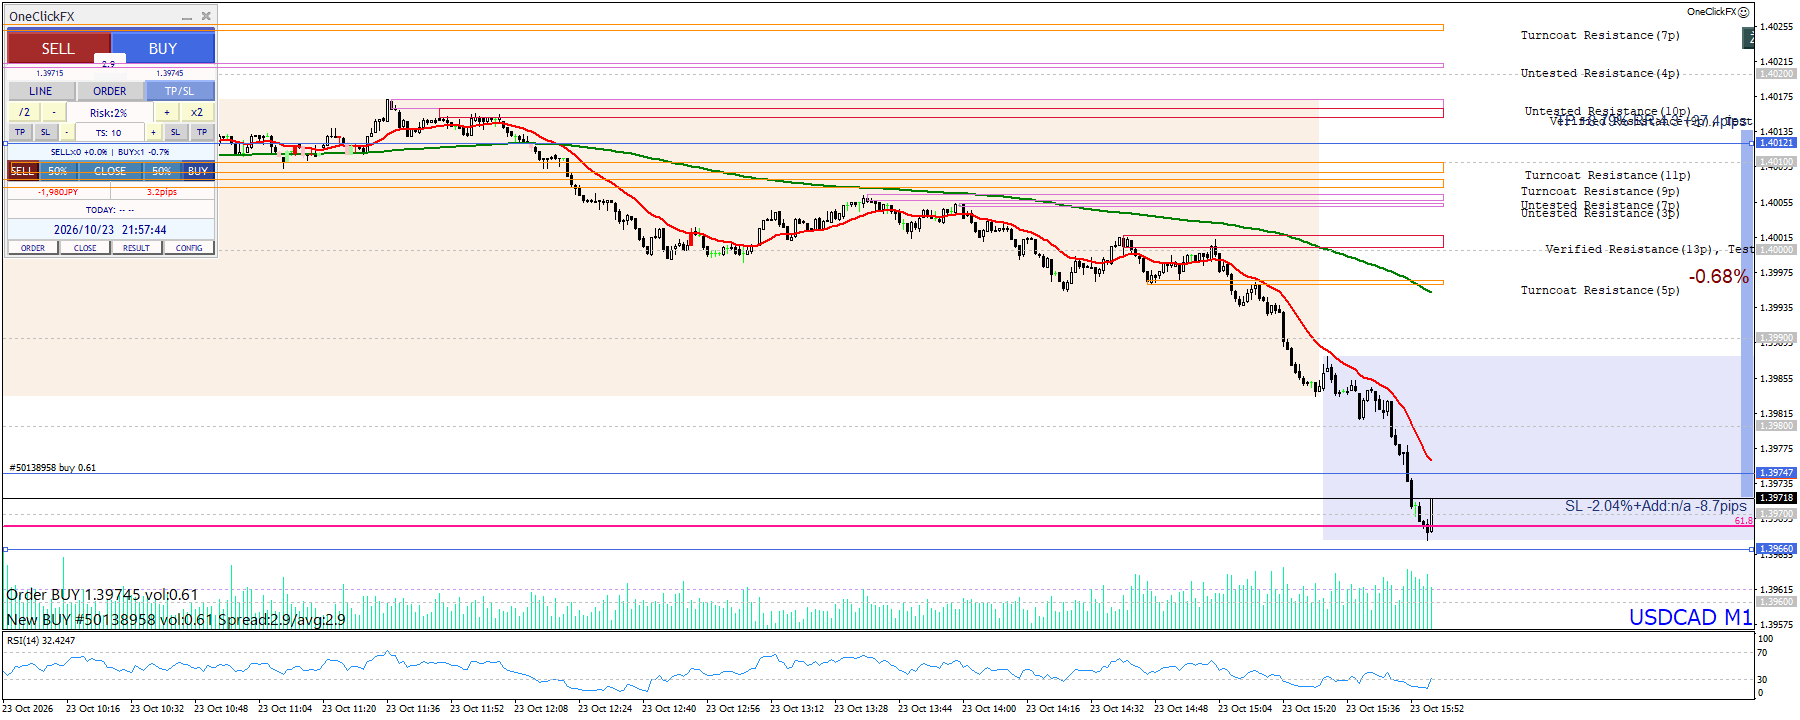The width and height of the screenshot is (1800, 720).
Task: Click the TS: 10 trailing stop field
Action: [x=110, y=133]
